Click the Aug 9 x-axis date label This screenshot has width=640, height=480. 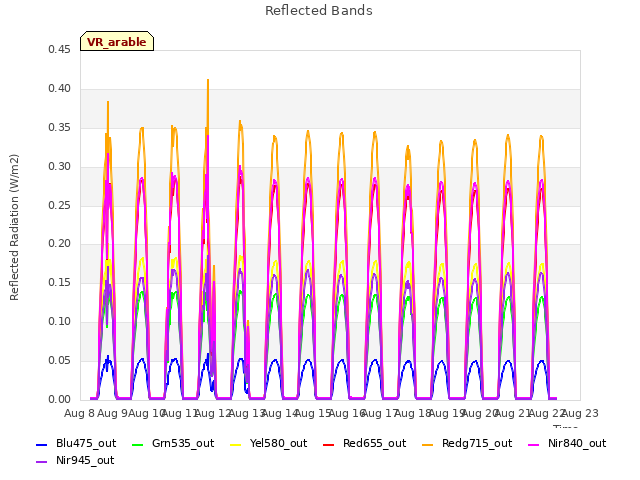tap(113, 413)
